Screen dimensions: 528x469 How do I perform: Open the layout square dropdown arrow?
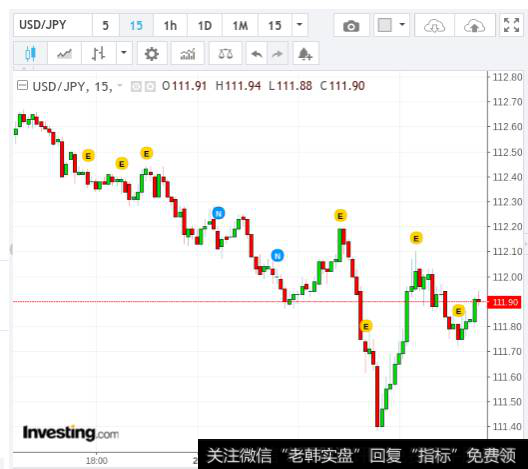pyautogui.click(x=402, y=25)
